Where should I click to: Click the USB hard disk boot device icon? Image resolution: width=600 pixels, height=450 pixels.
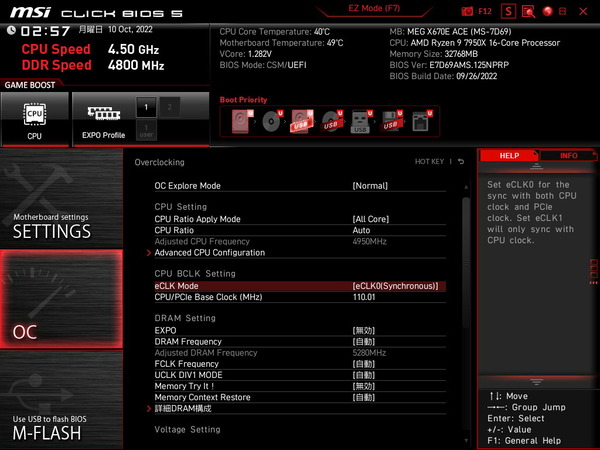coord(302,122)
